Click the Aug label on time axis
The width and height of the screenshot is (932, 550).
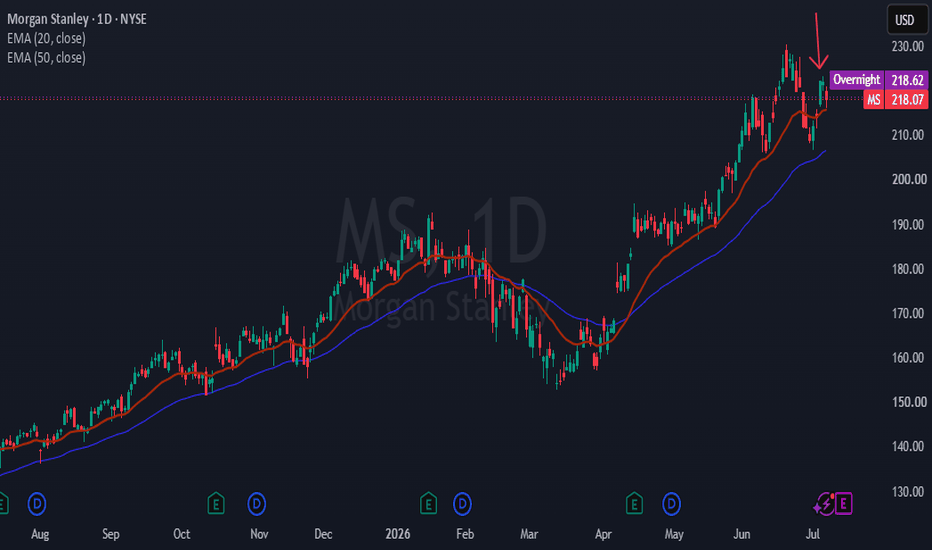pyautogui.click(x=40, y=534)
